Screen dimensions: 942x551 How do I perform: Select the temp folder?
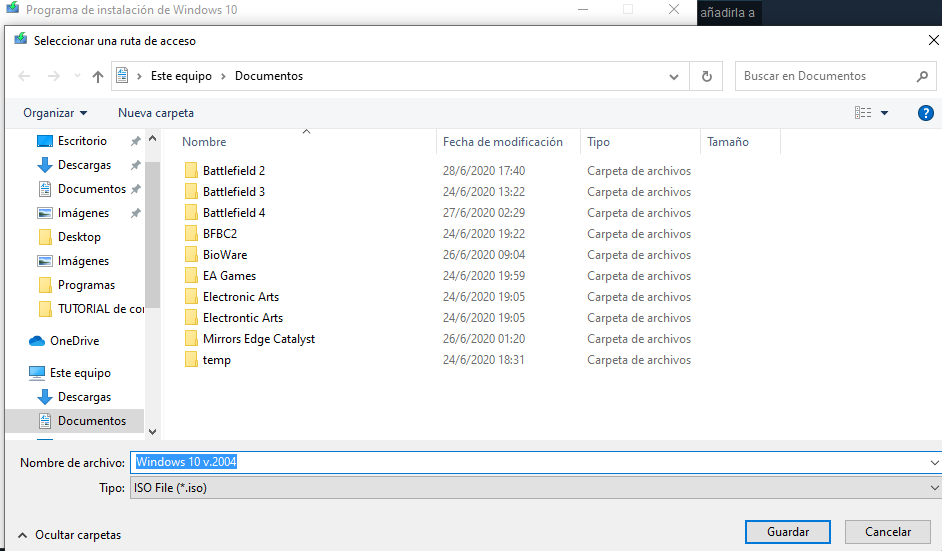[x=216, y=360]
